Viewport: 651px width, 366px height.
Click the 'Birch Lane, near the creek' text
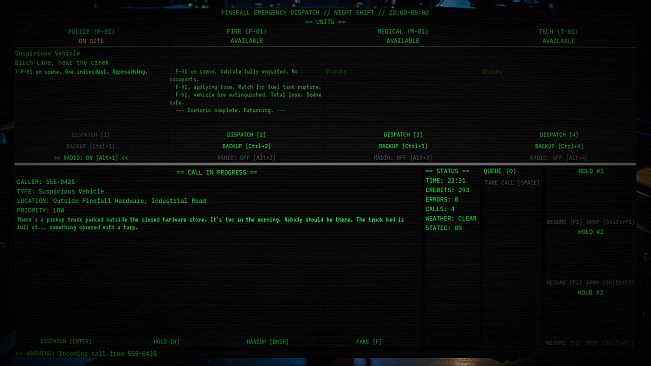click(x=62, y=63)
